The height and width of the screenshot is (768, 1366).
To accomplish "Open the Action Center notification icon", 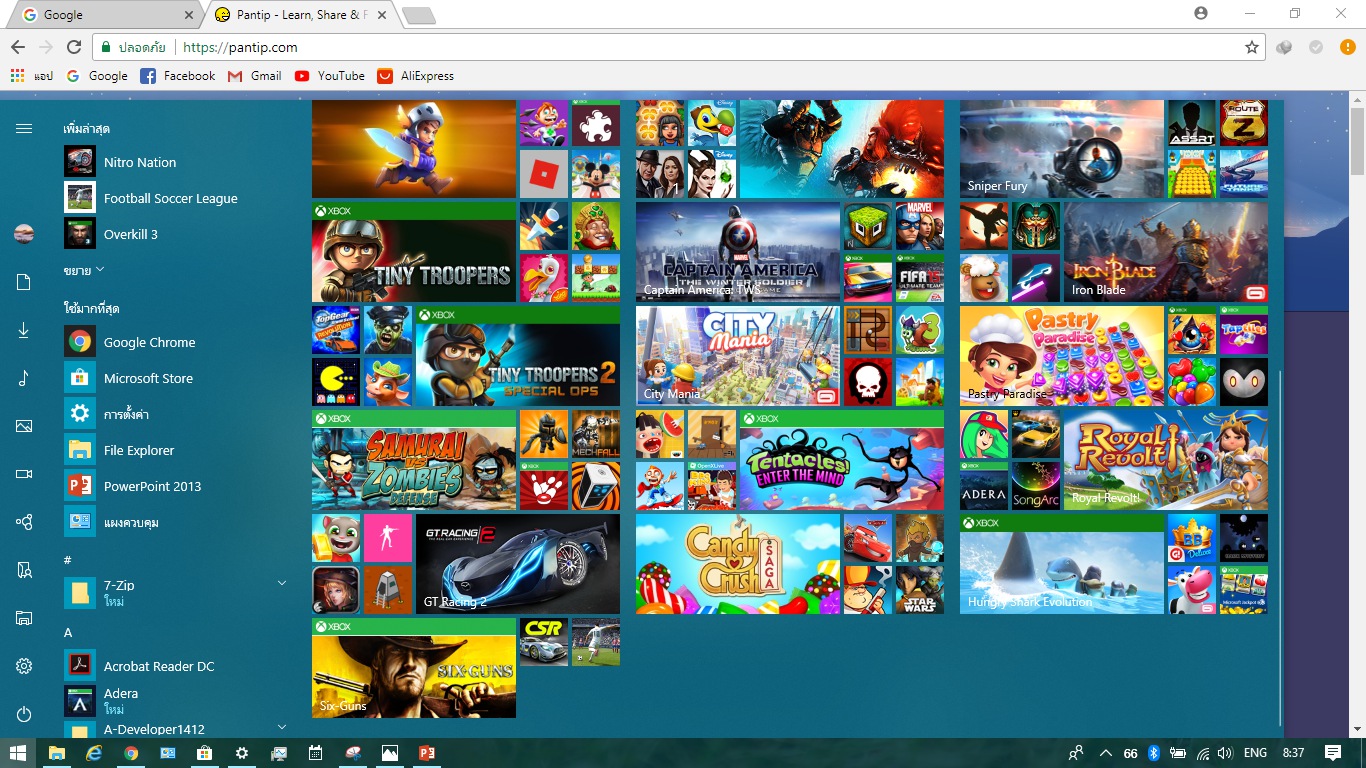I will tap(1333, 753).
